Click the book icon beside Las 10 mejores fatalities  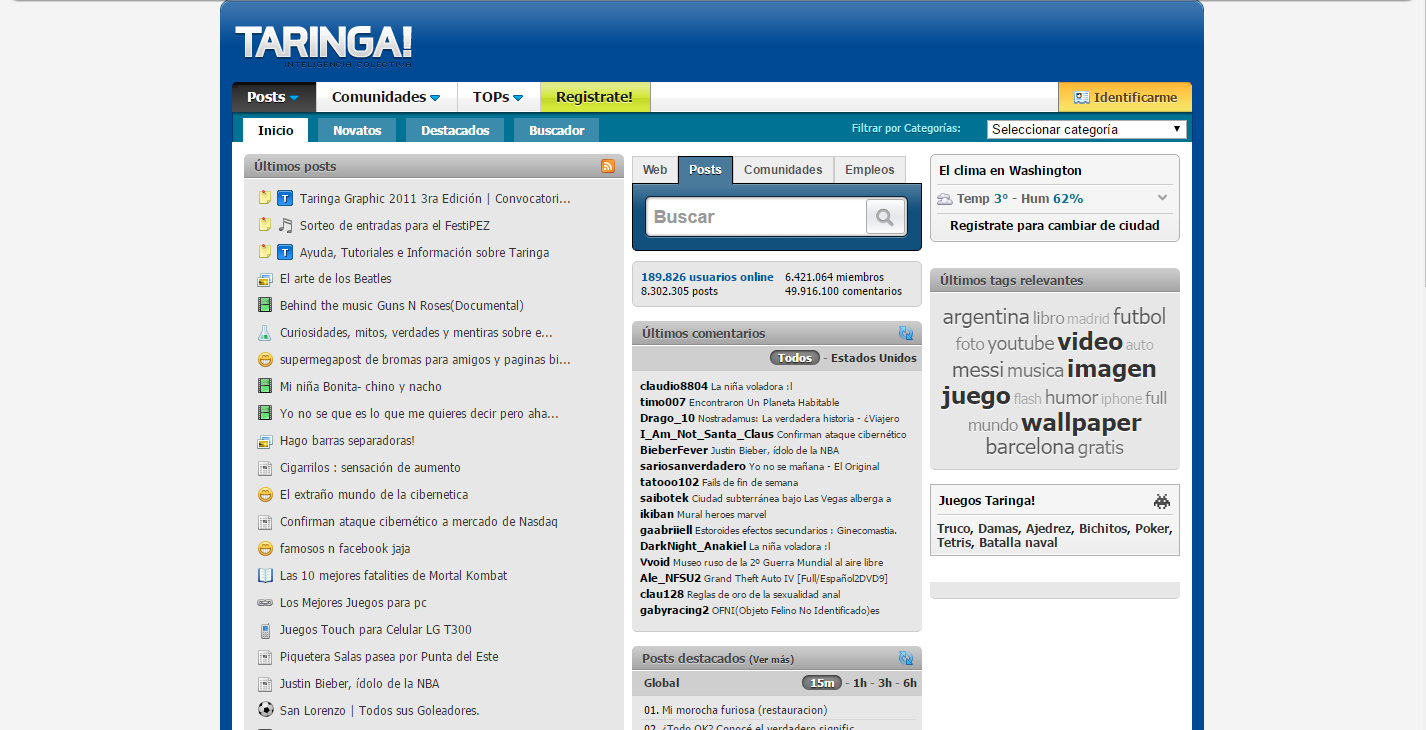click(265, 575)
